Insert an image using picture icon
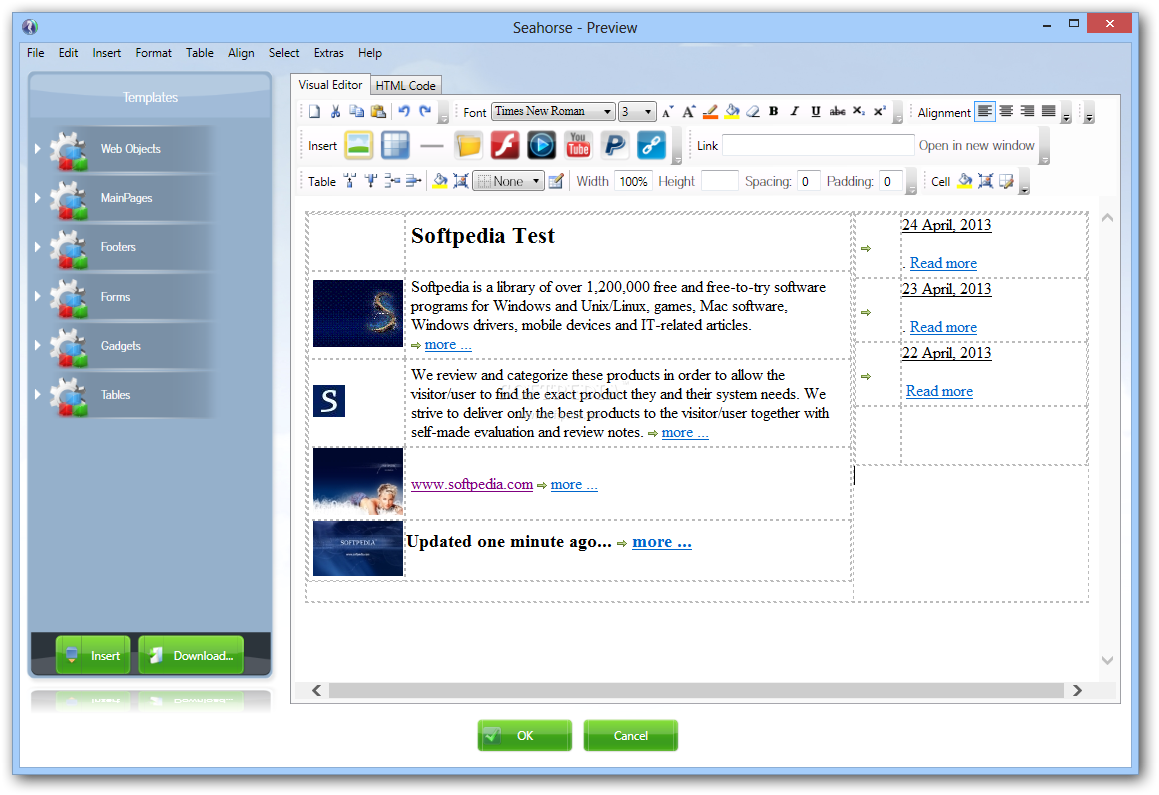 point(359,146)
